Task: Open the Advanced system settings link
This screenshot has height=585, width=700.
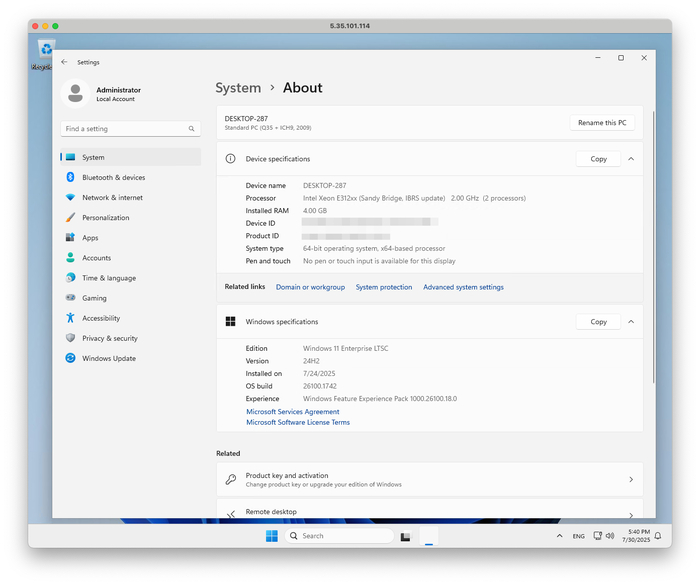Action: 463,287
